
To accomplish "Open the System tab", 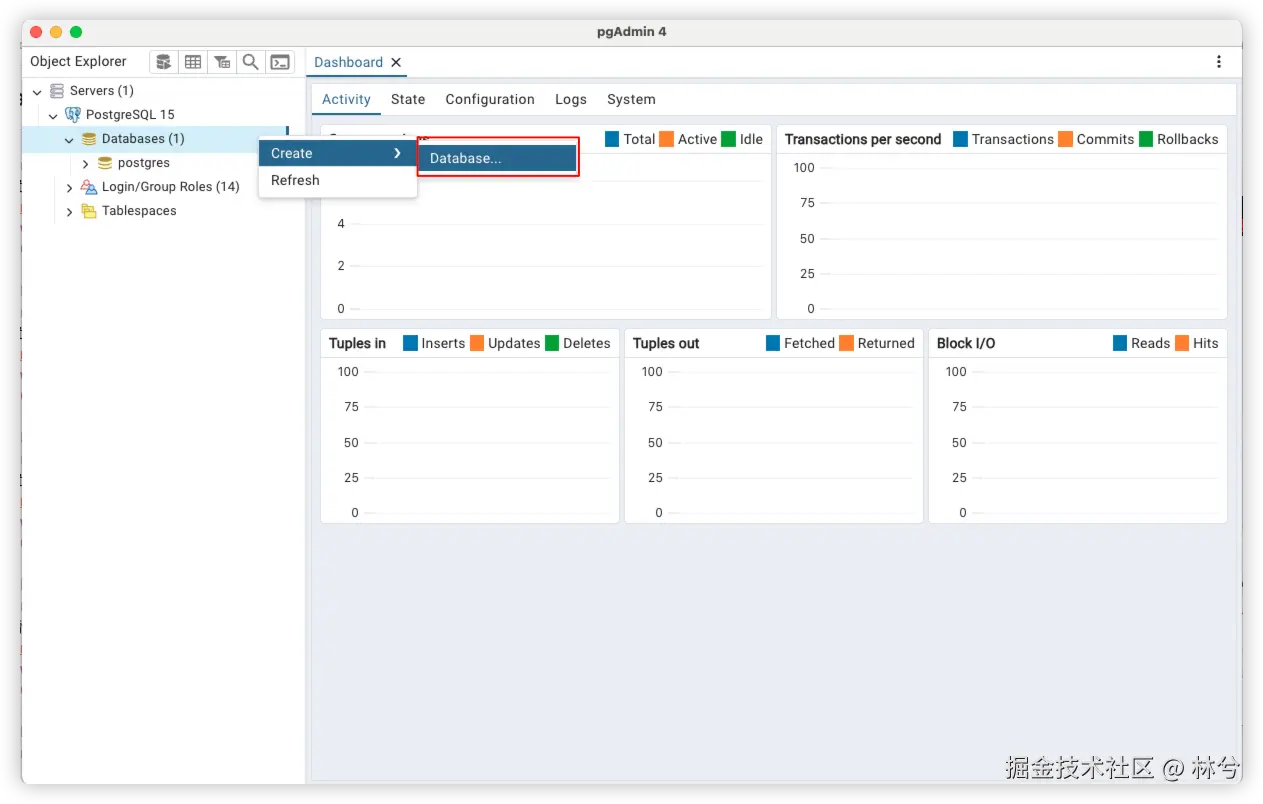I will 631,99.
